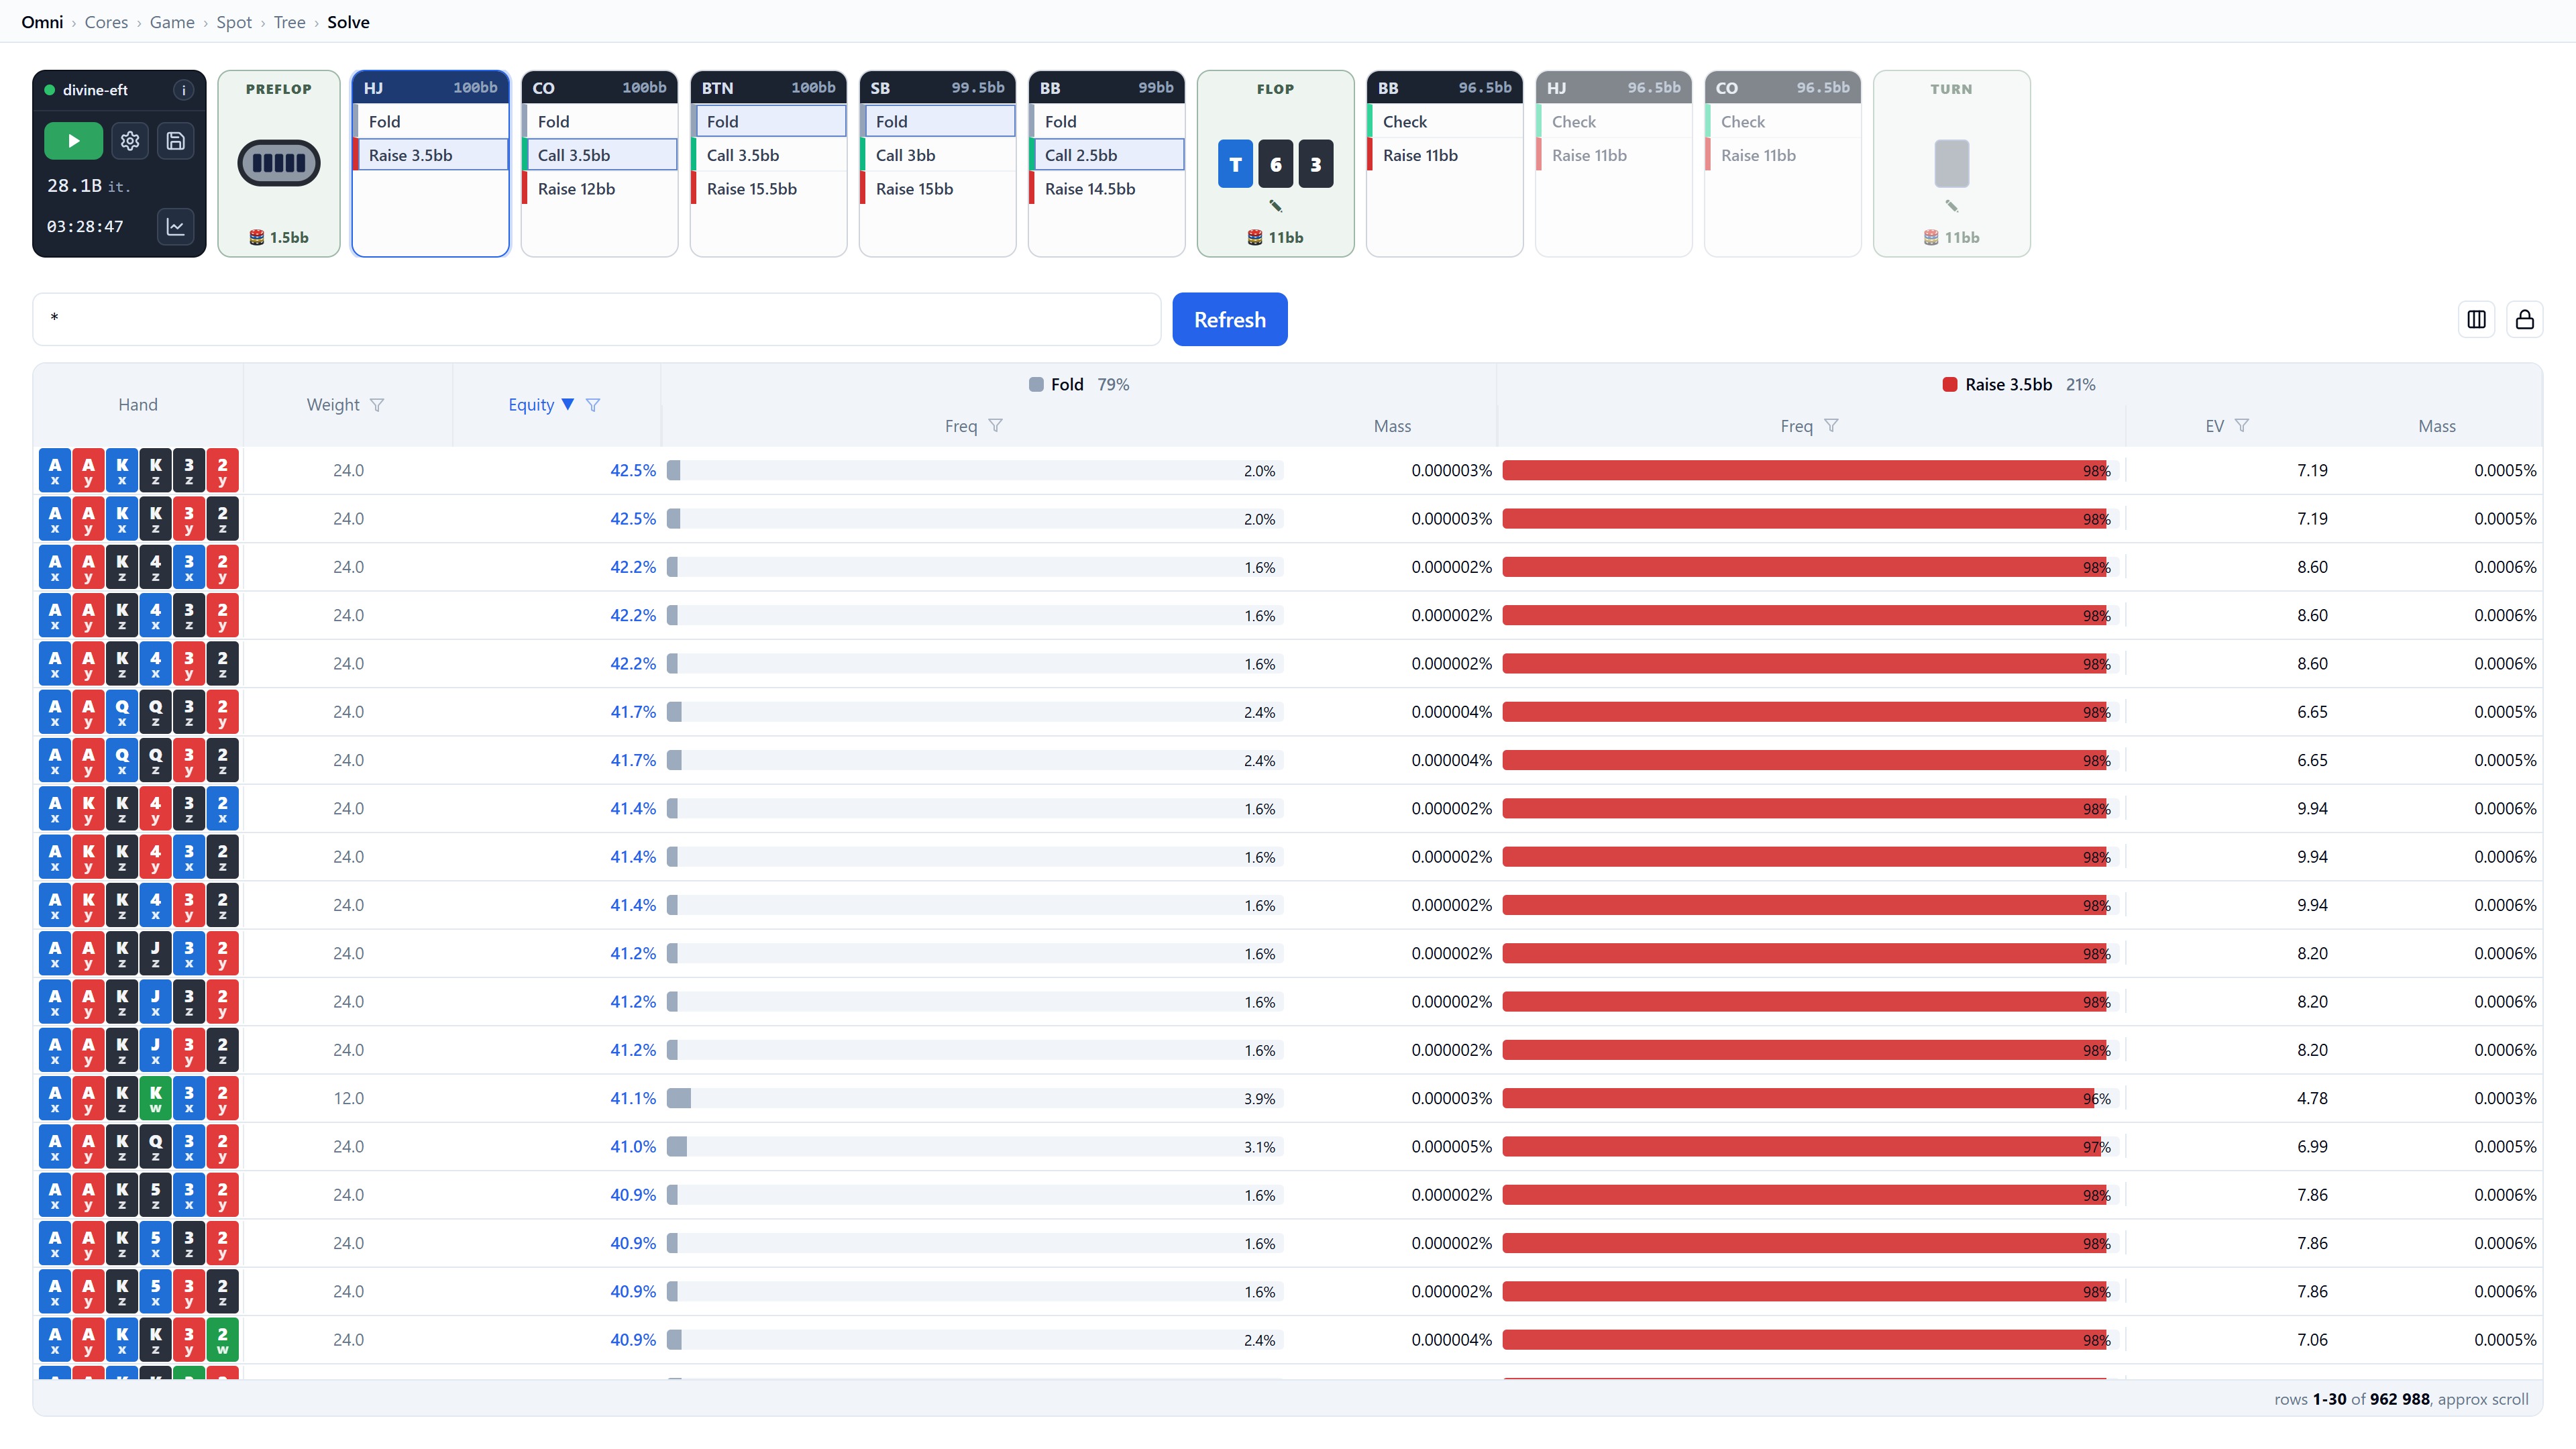This screenshot has width=2576, height=1449.
Task: Open the column layout icon
Action: pyautogui.click(x=2476, y=319)
